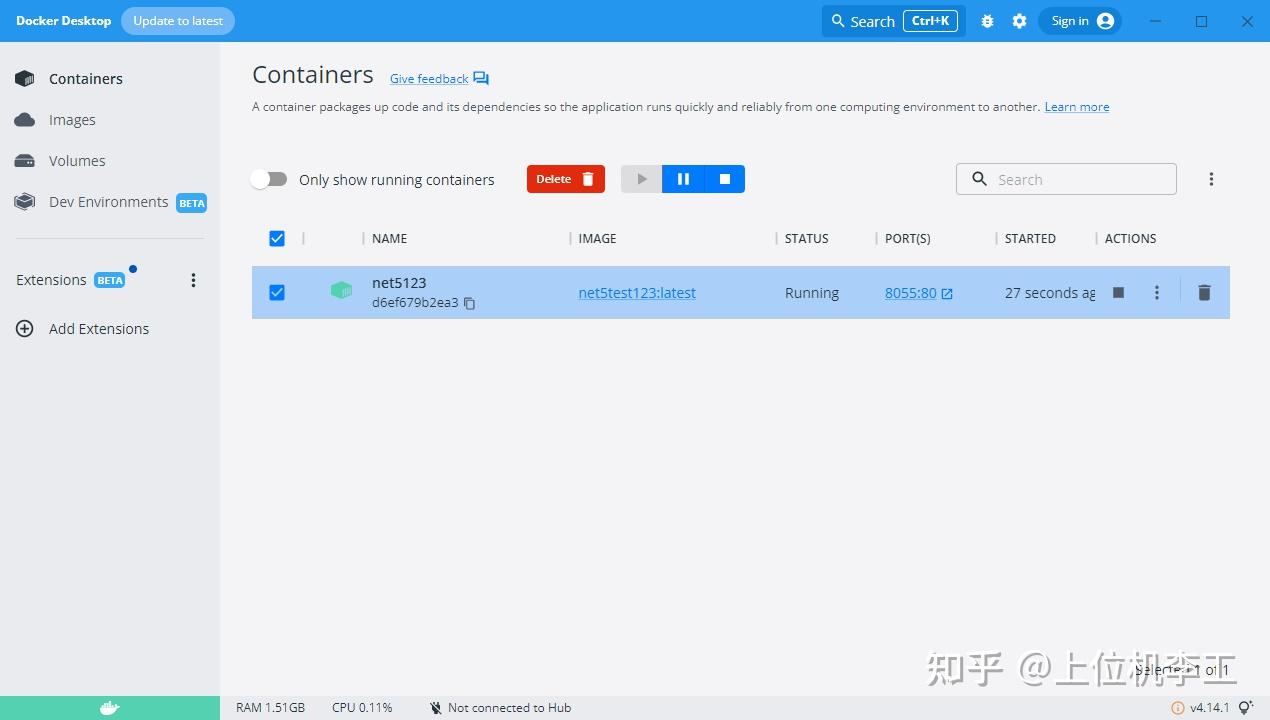The height and width of the screenshot is (720, 1270).
Task: Stop net5123 container in Actions column
Action: [x=1119, y=293]
